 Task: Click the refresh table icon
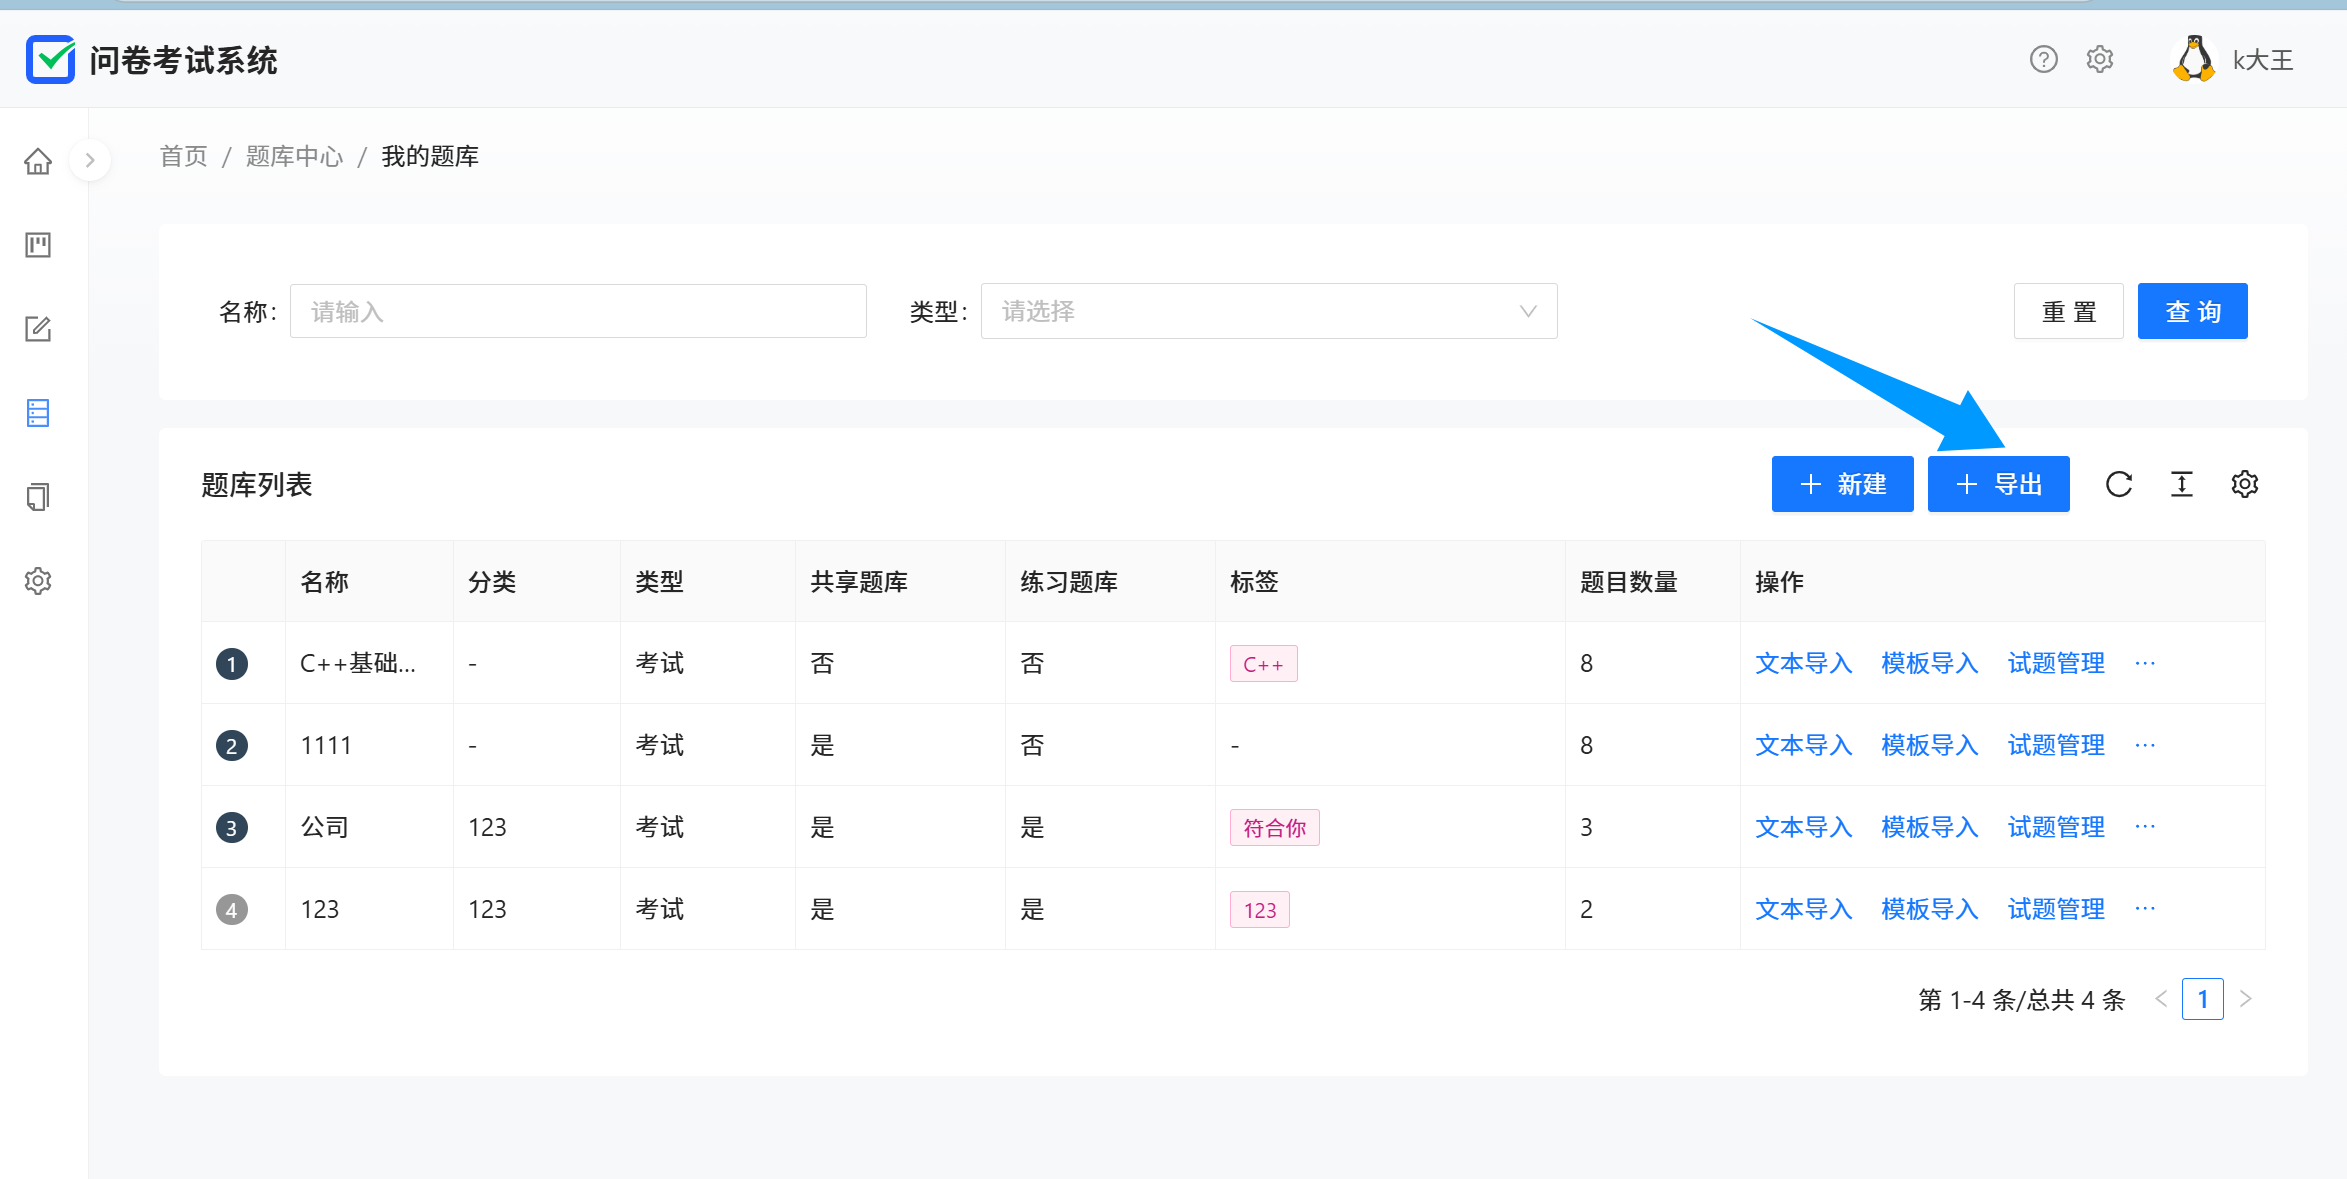pos(2119,484)
